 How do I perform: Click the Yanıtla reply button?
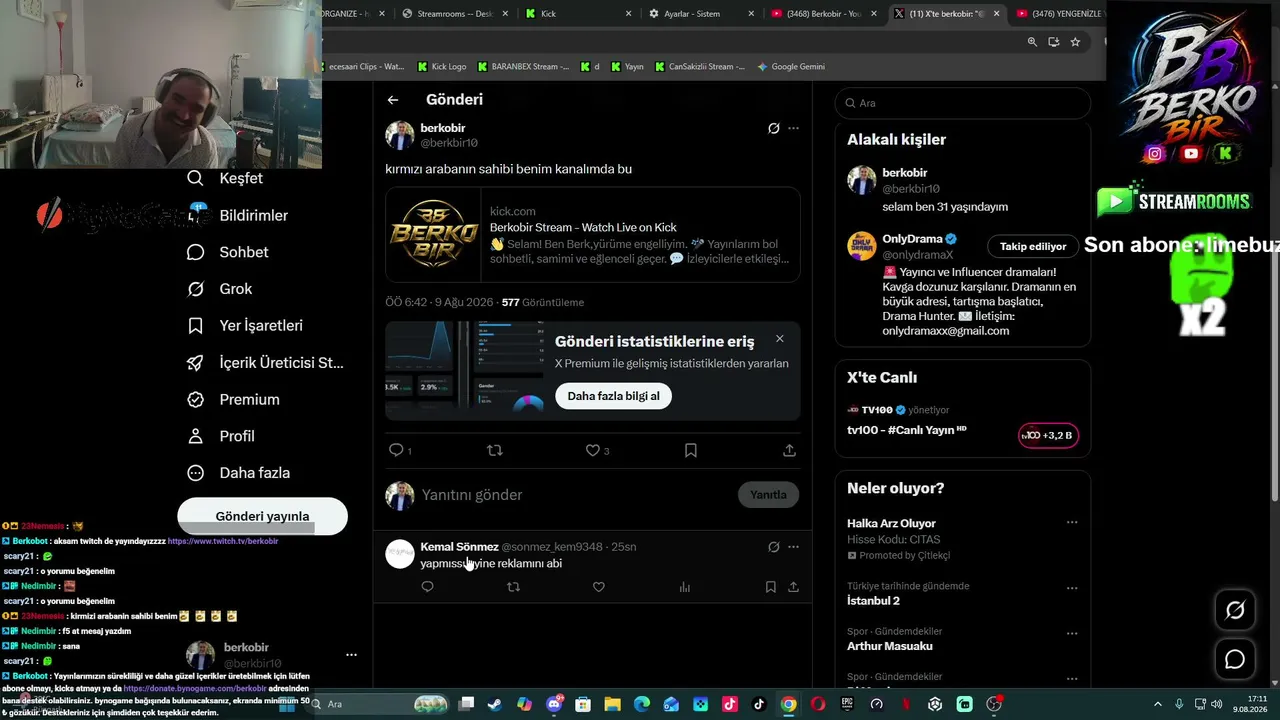pos(768,495)
